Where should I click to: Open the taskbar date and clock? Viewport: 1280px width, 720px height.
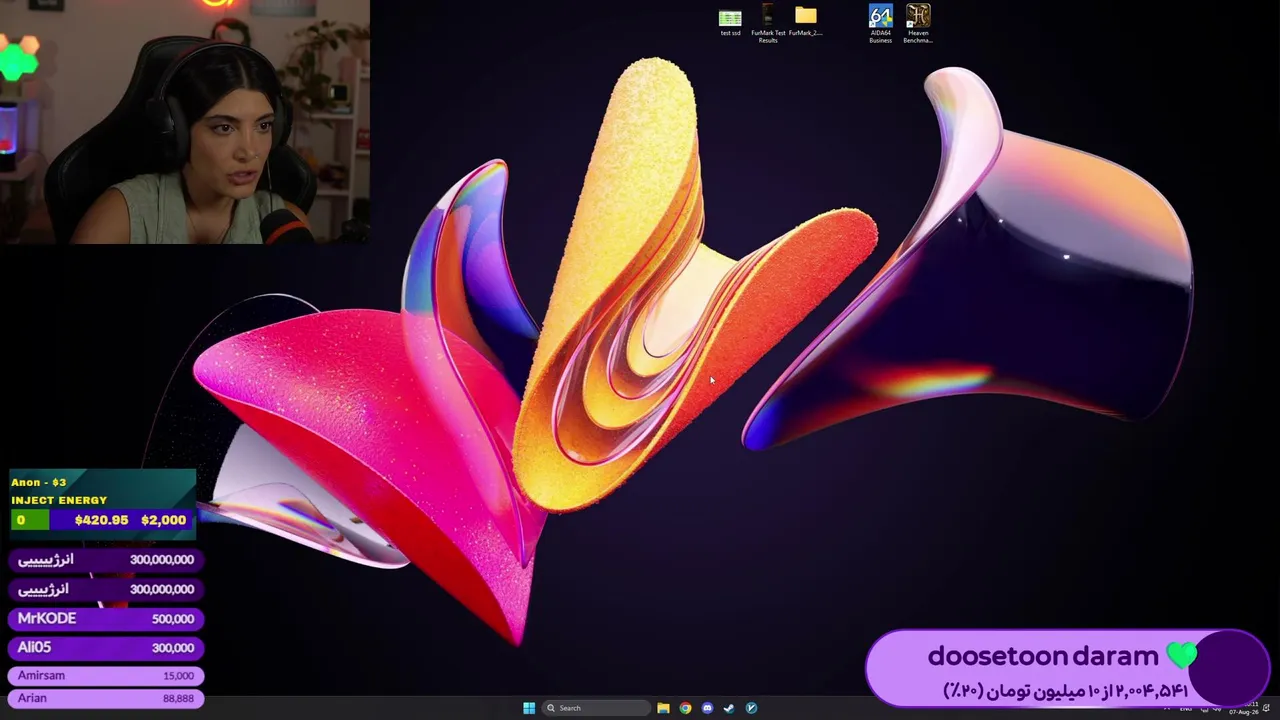tap(1243, 708)
